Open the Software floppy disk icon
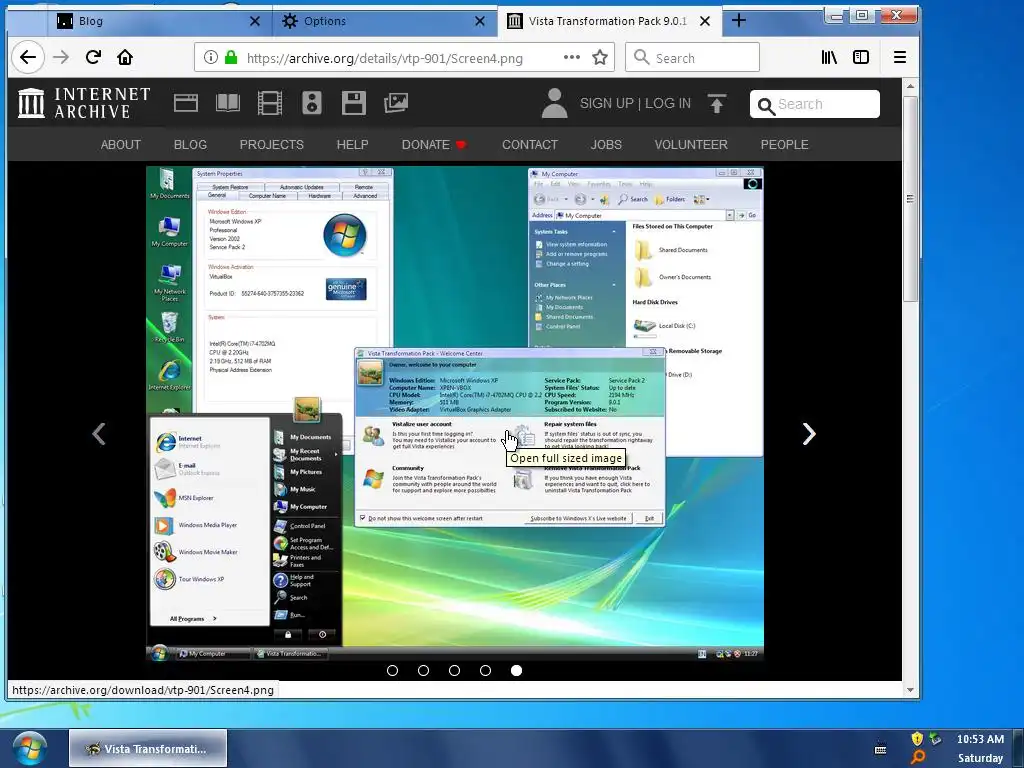 coord(353,103)
